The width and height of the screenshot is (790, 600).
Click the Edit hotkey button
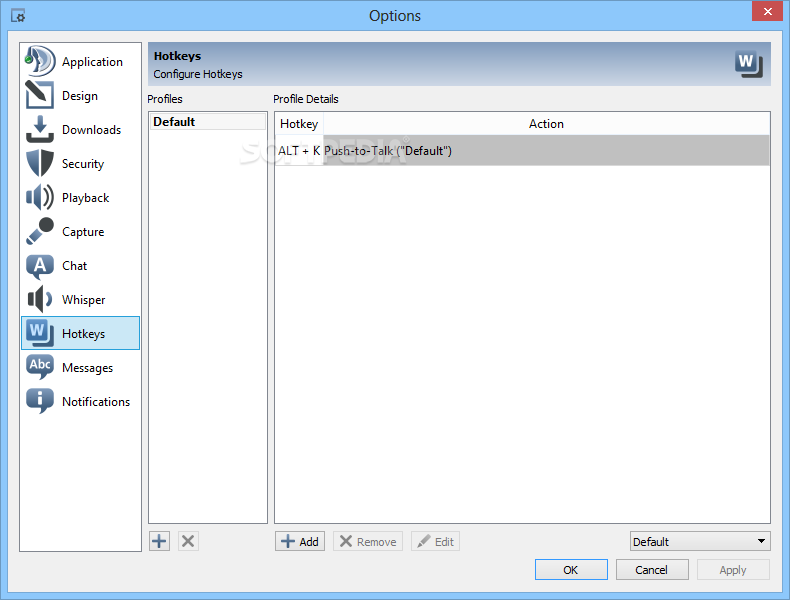click(x=435, y=541)
